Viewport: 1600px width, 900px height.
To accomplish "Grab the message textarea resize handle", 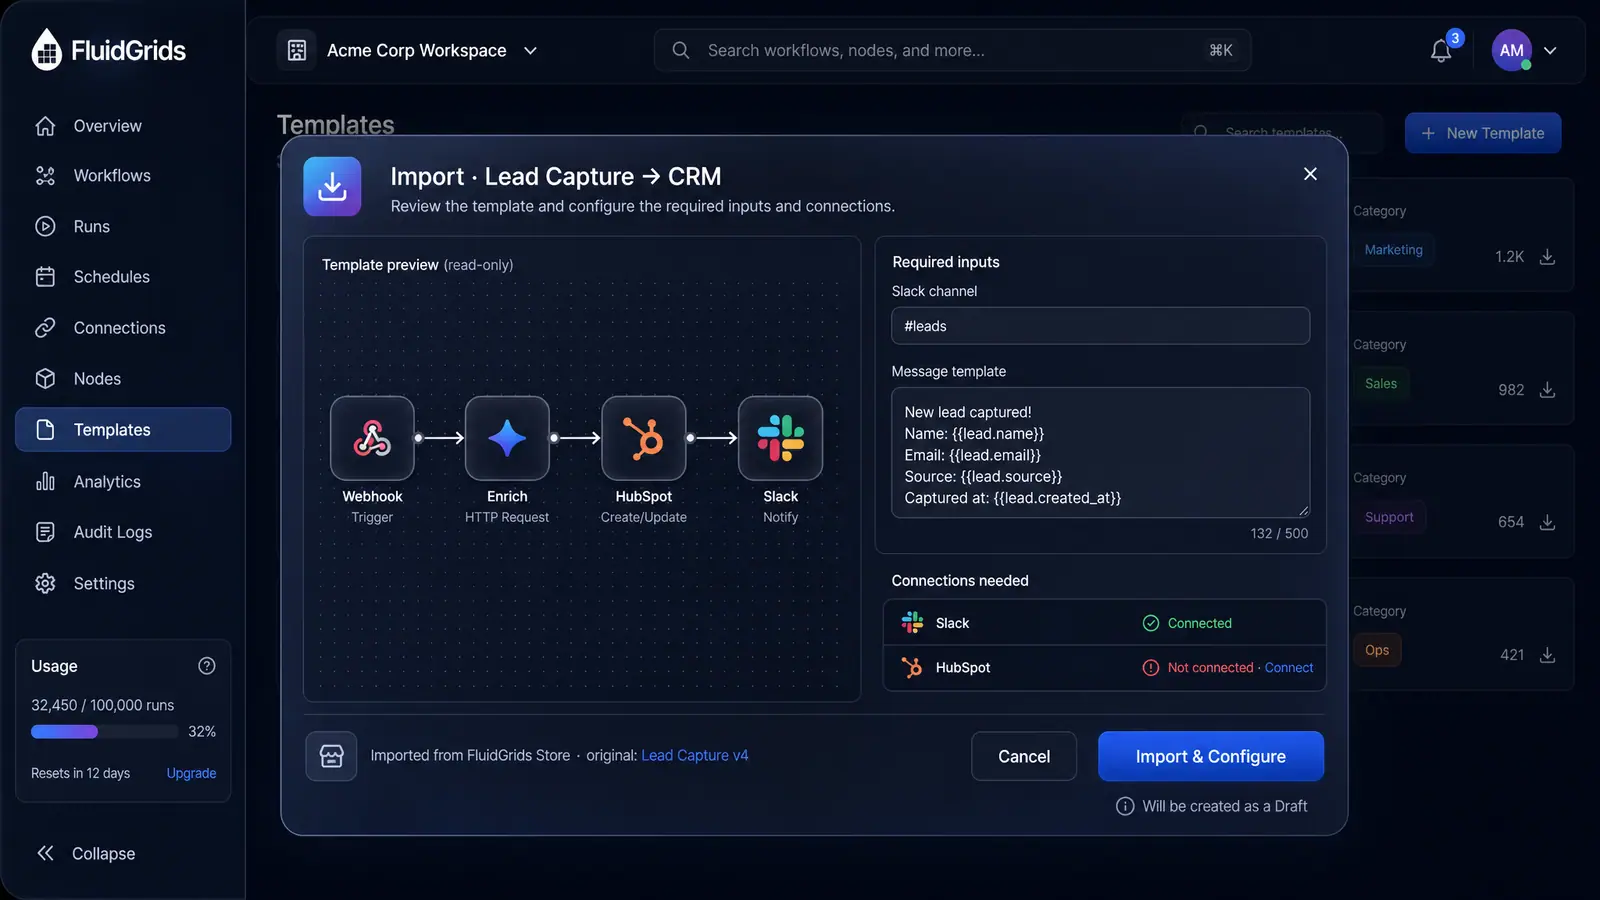I will coord(1303,511).
